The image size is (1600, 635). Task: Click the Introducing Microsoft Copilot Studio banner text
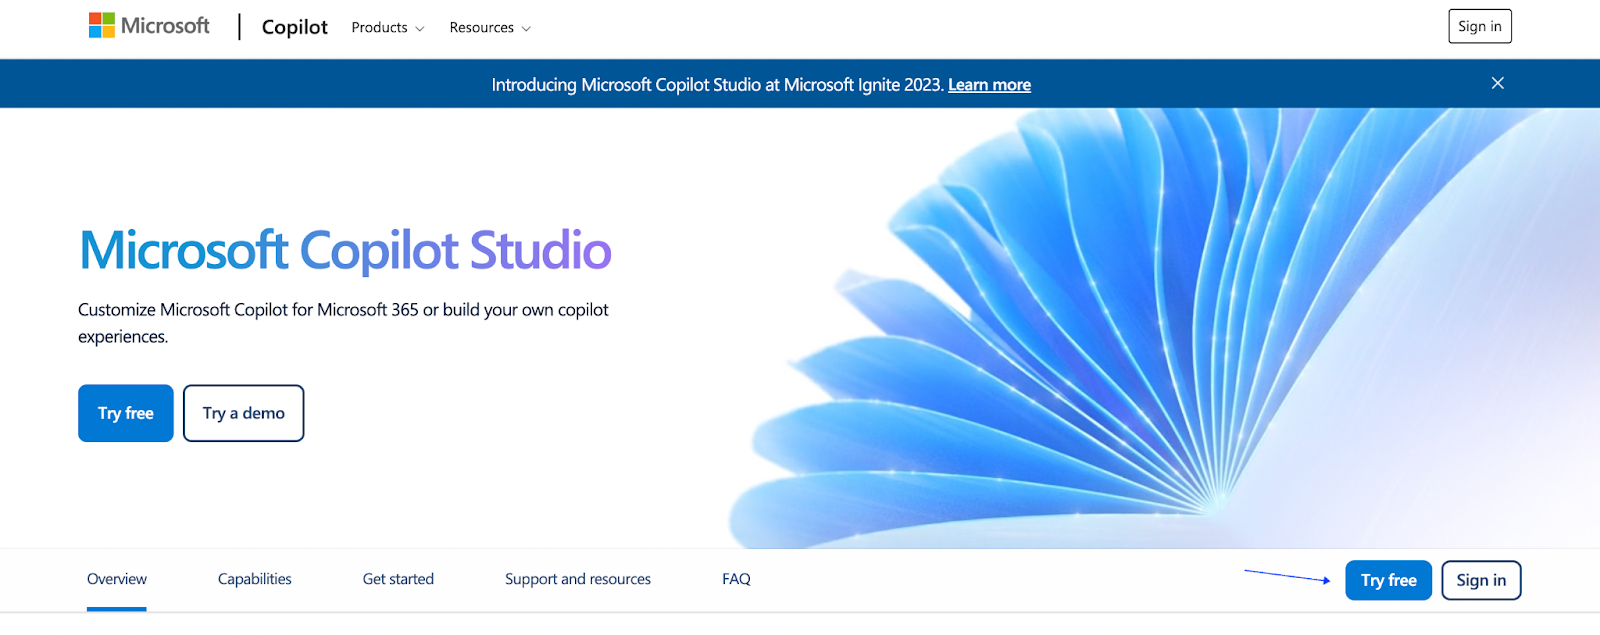coord(717,85)
